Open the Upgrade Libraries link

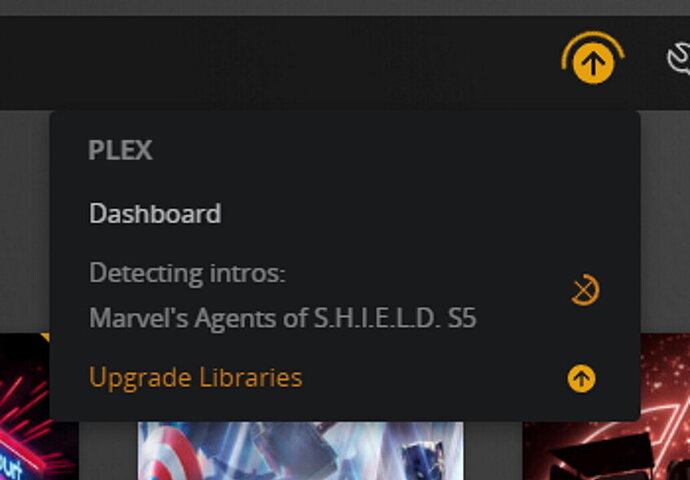pyautogui.click(x=196, y=377)
